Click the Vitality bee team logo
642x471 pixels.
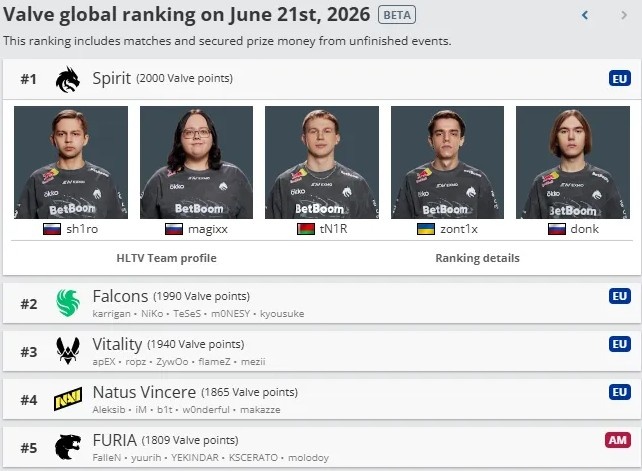(x=68, y=351)
